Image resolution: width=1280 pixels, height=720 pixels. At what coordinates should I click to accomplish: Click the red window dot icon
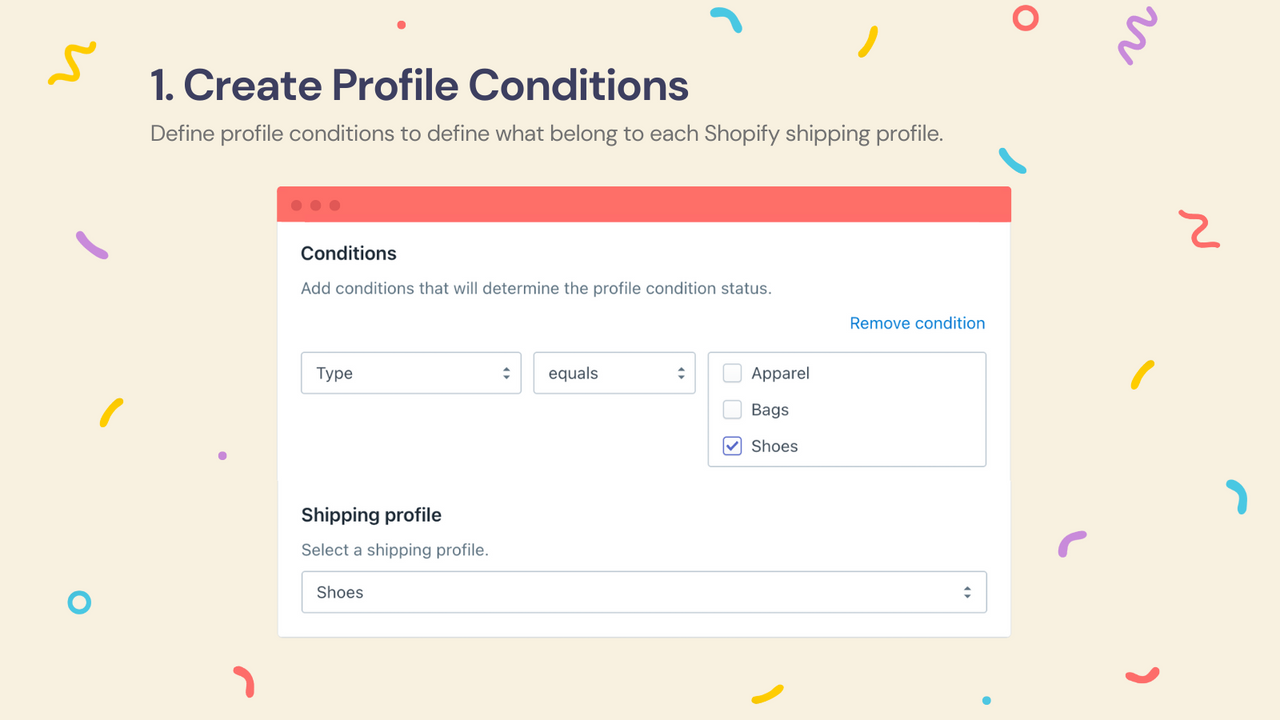point(296,205)
